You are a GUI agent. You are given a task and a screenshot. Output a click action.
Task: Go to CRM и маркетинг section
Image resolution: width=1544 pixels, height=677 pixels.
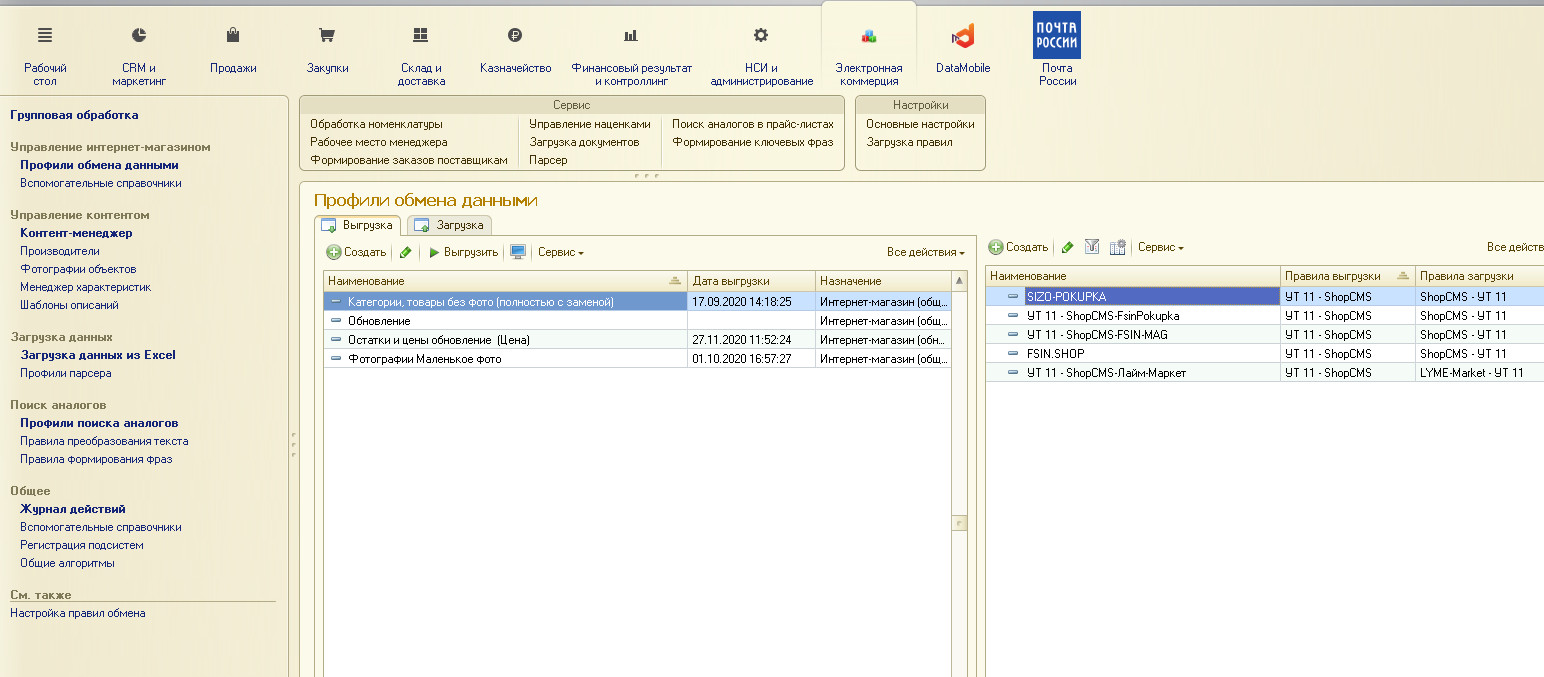coord(139,49)
